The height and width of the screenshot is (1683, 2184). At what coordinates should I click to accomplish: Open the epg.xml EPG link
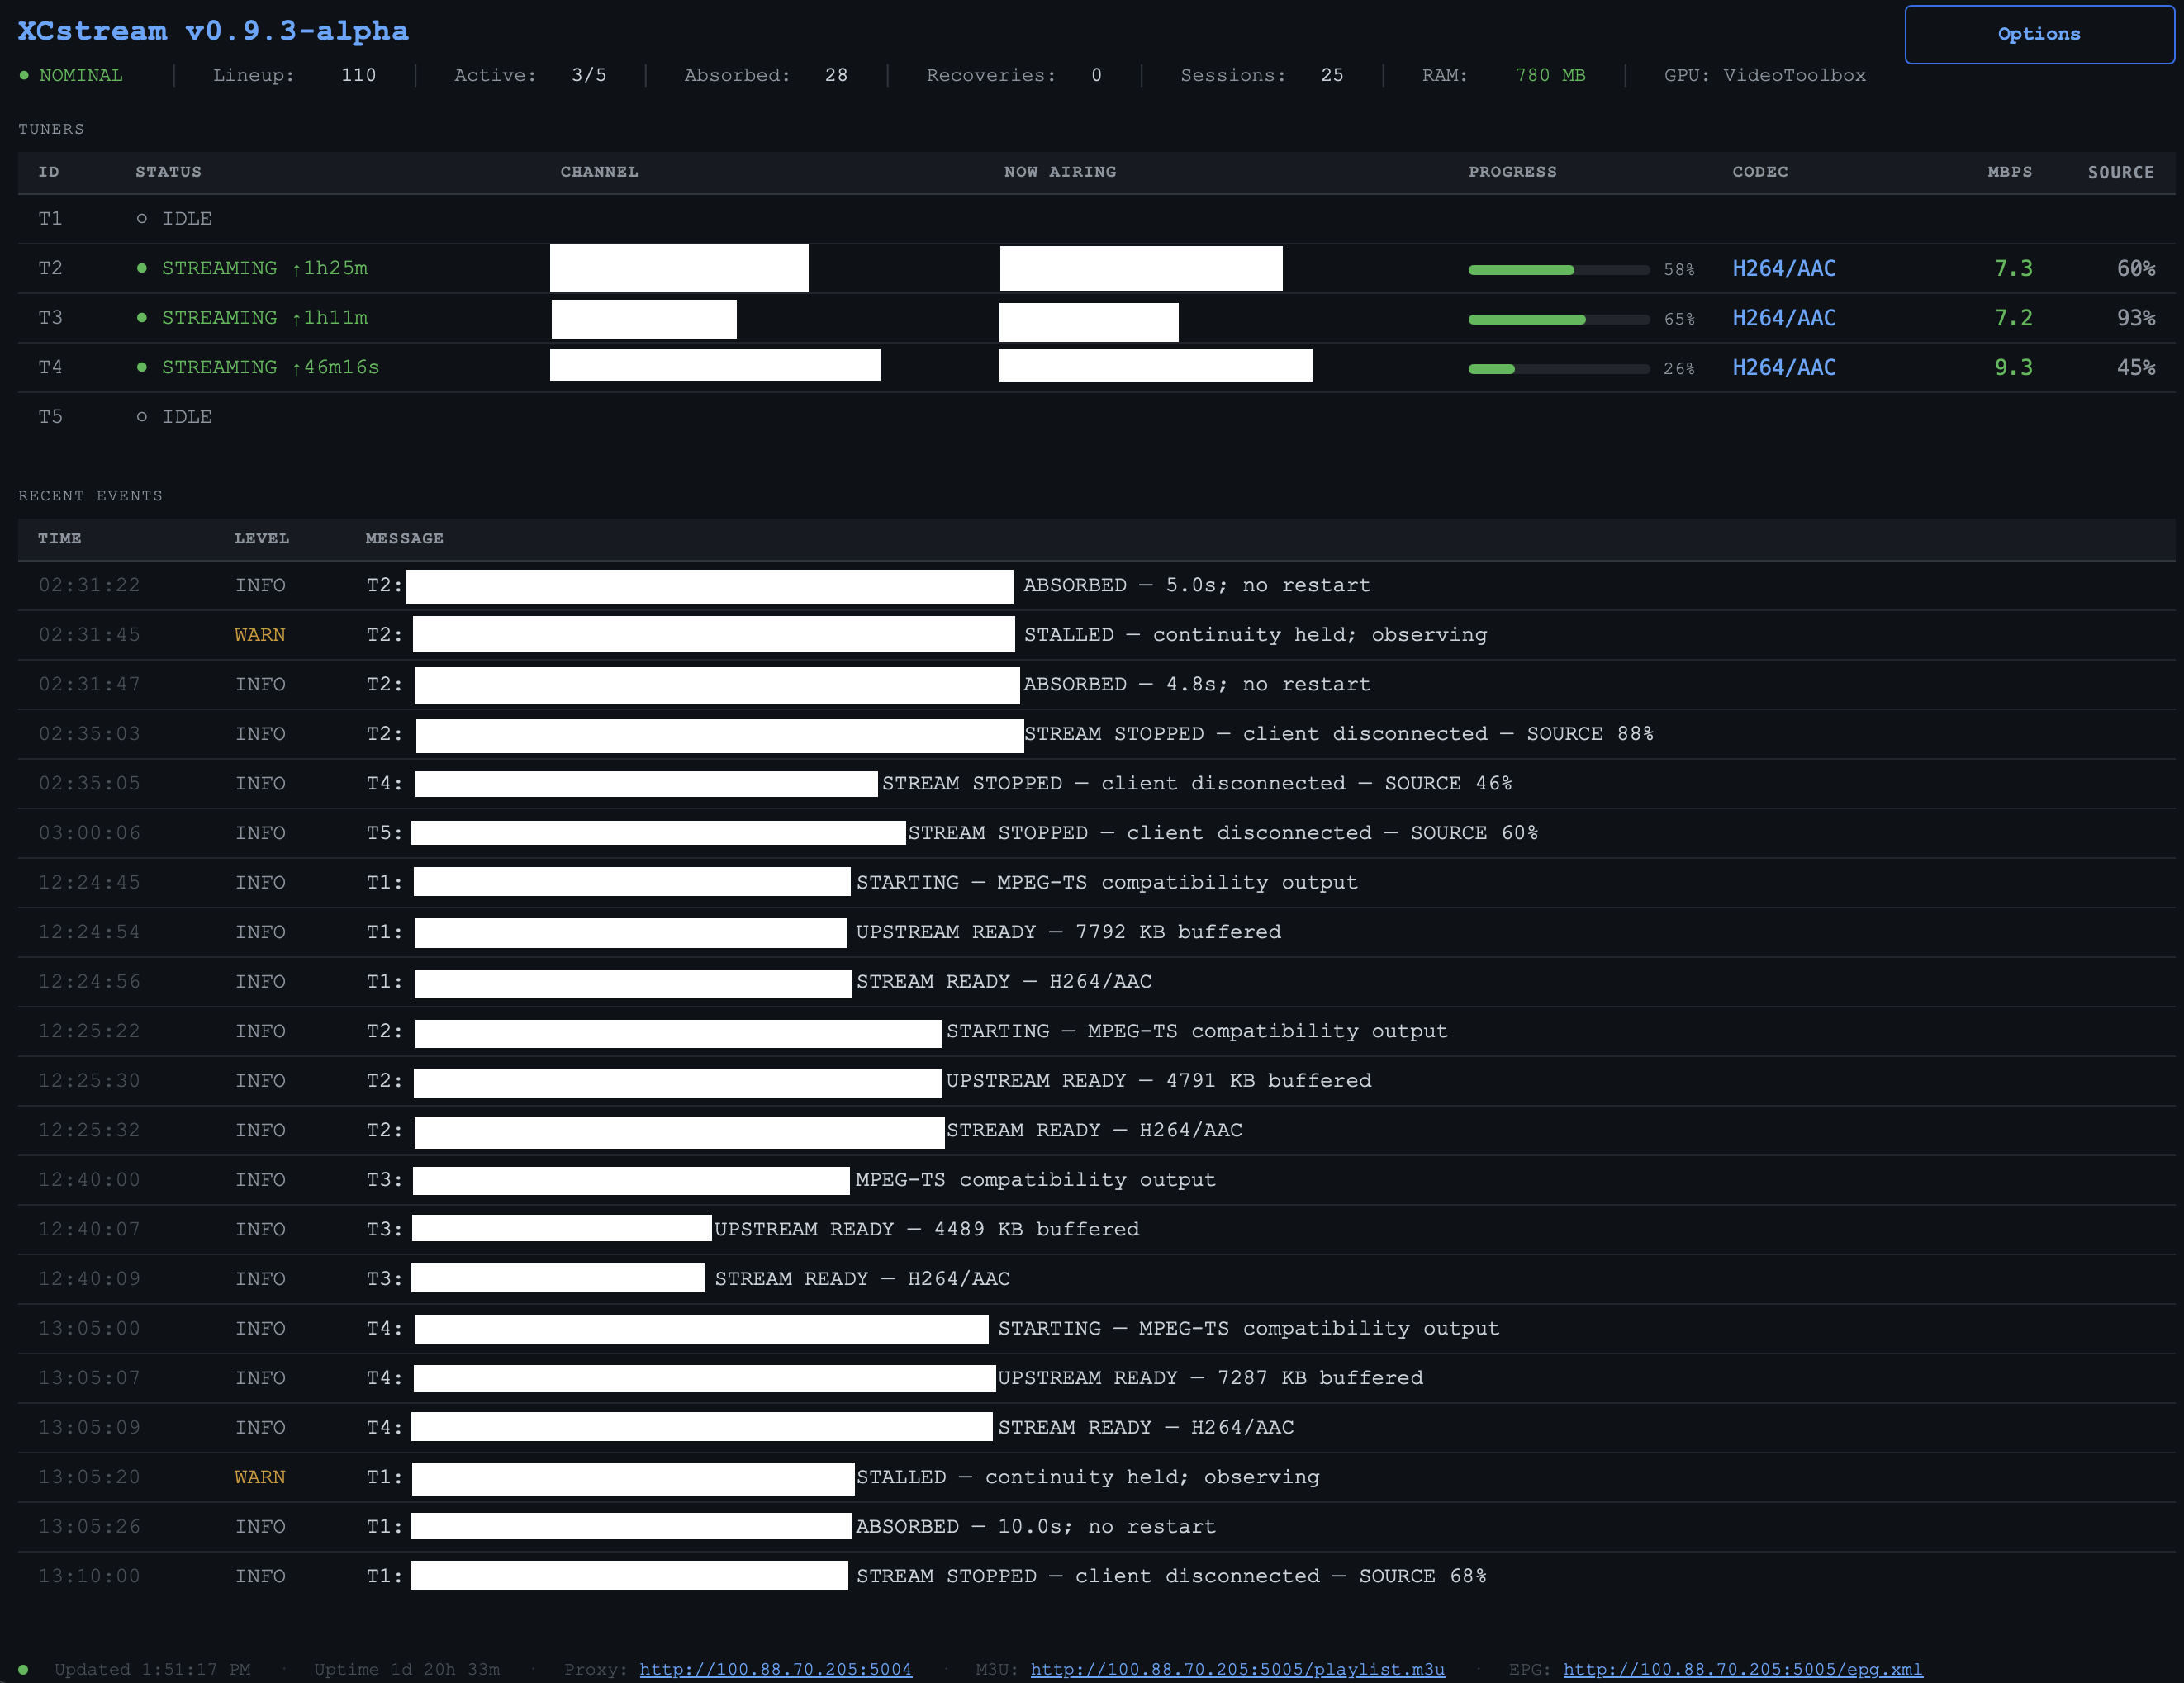click(1743, 1669)
